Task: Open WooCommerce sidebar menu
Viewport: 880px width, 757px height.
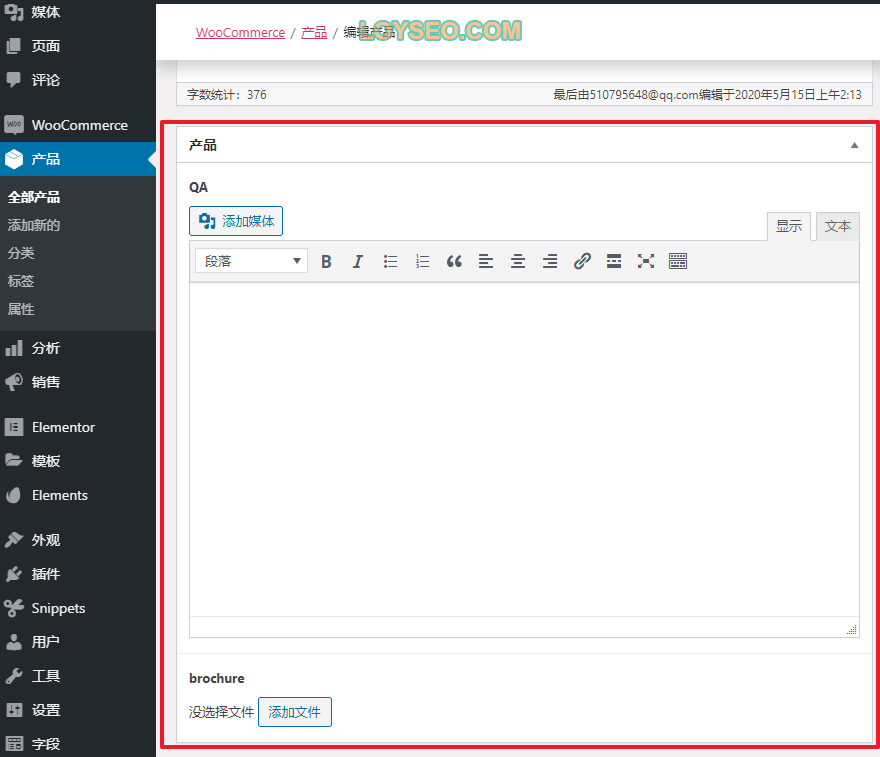Action: 78,125
